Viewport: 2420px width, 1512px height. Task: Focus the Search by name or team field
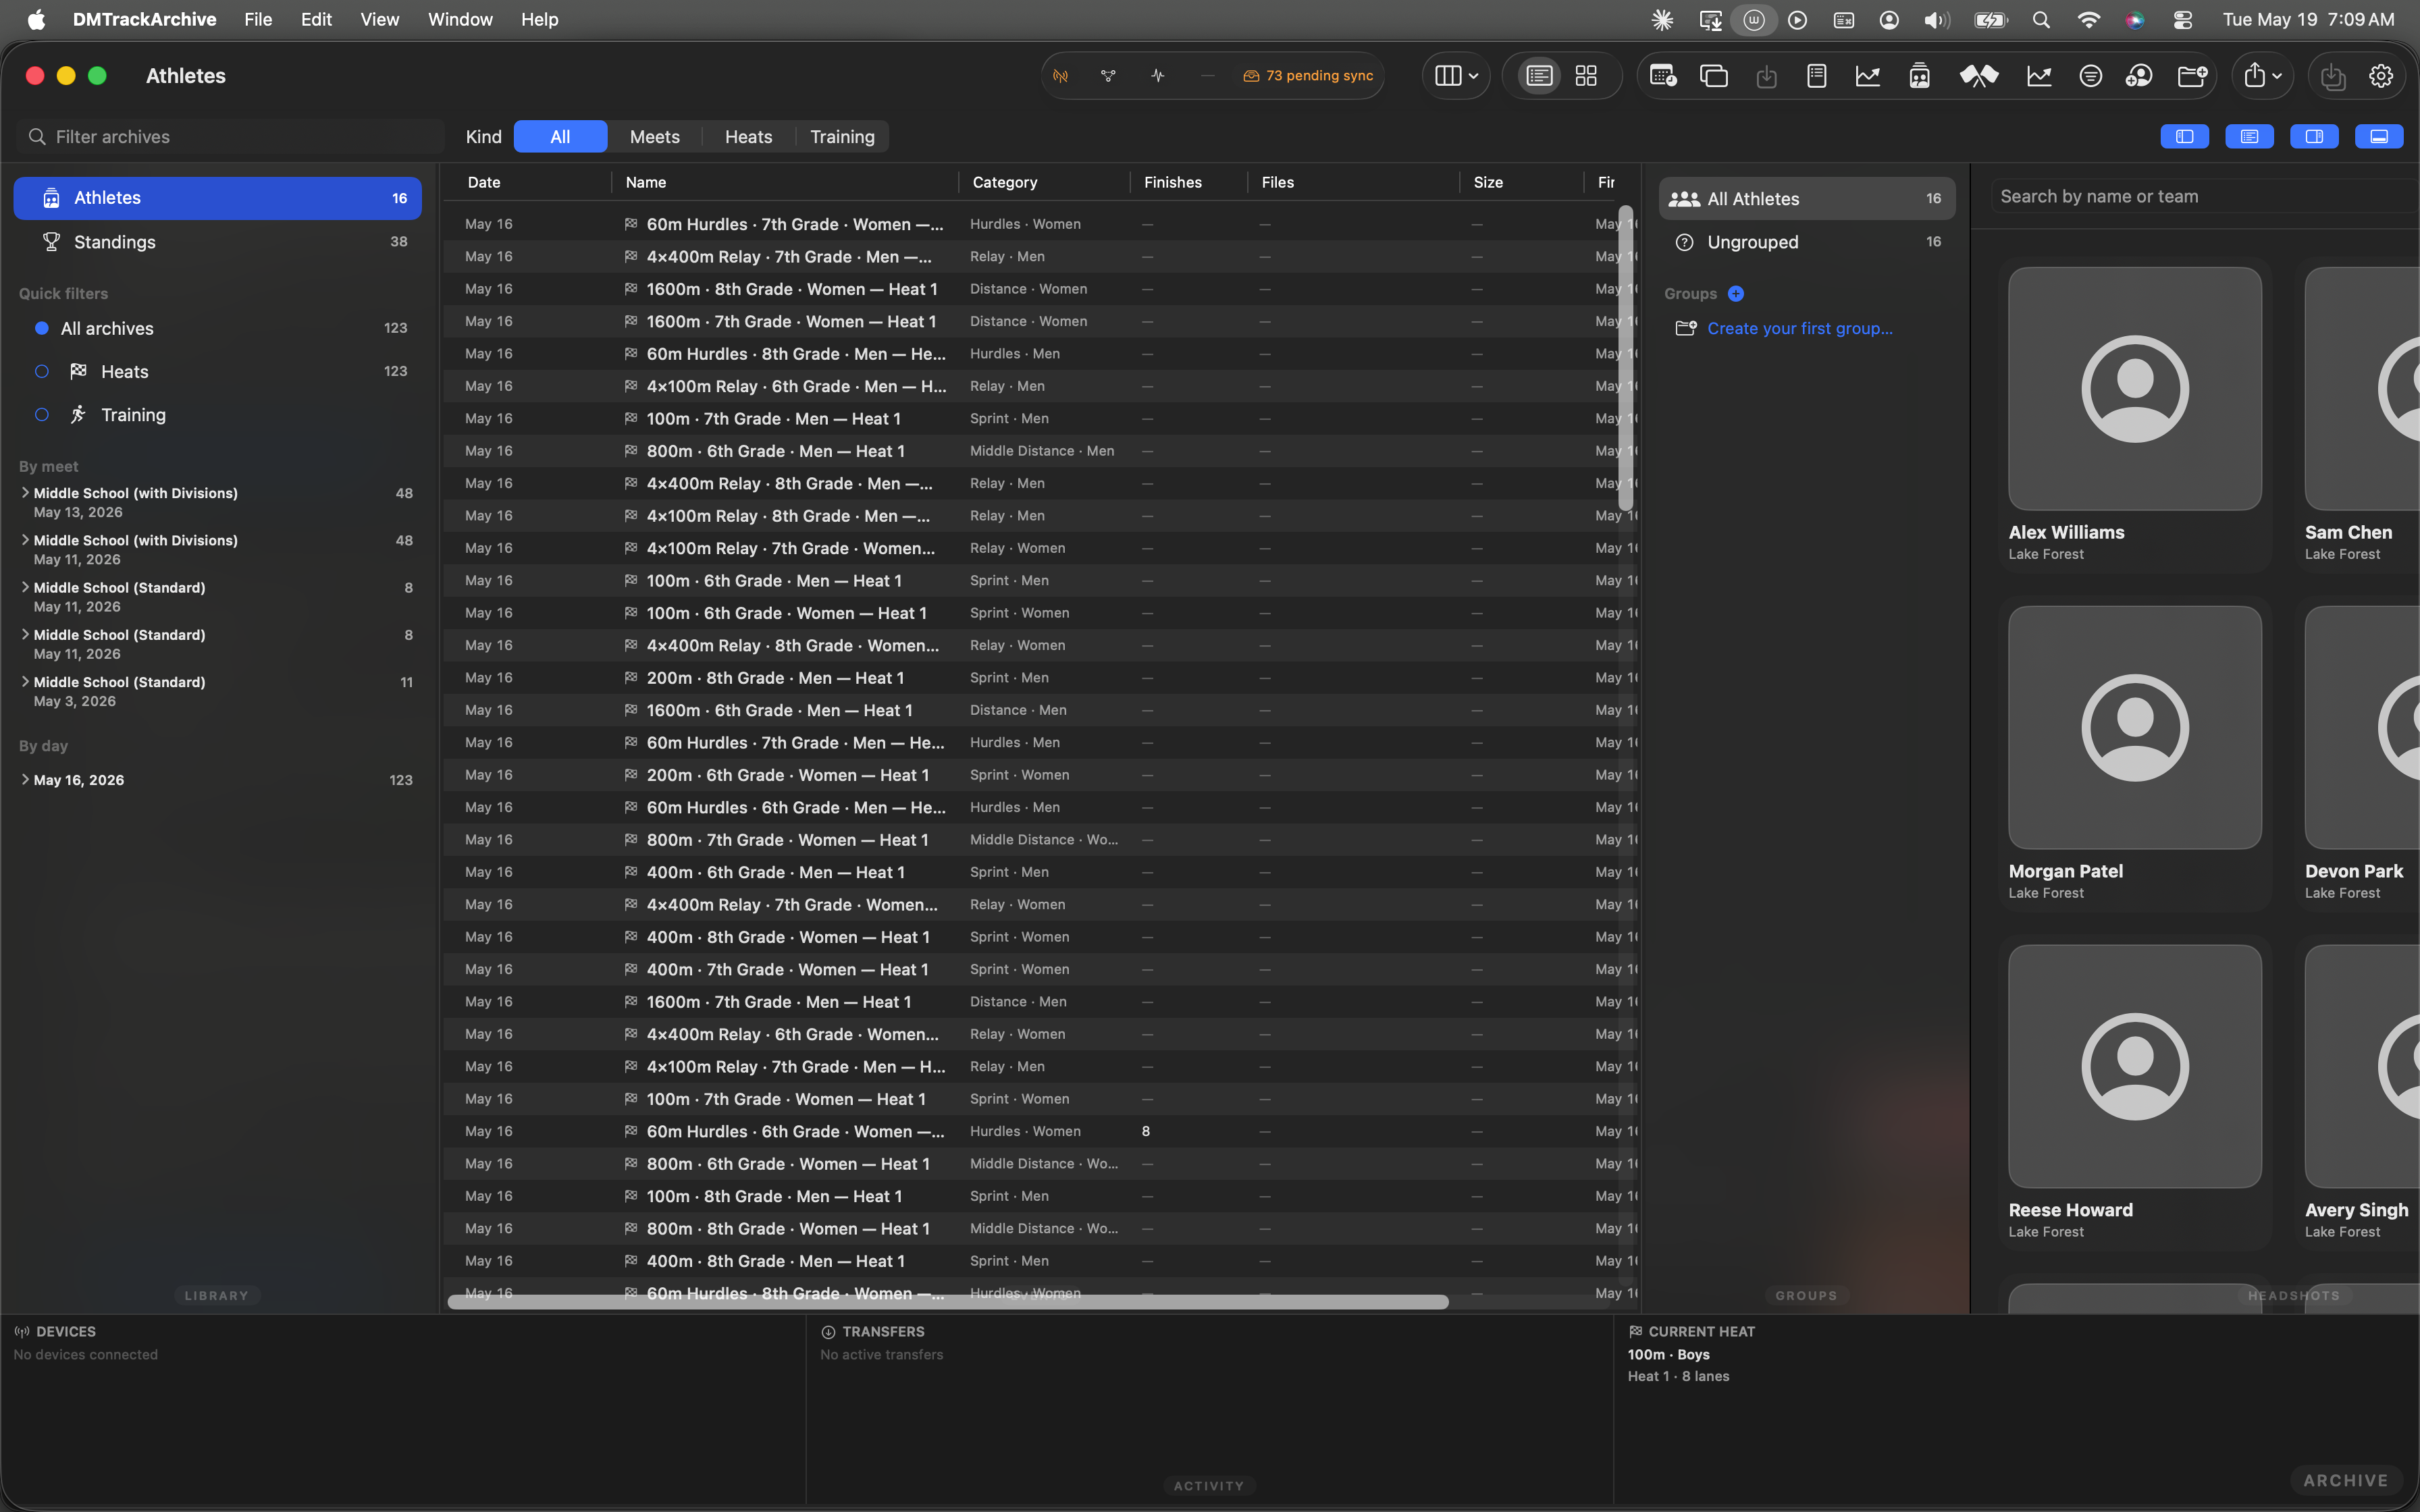[x=2205, y=197]
